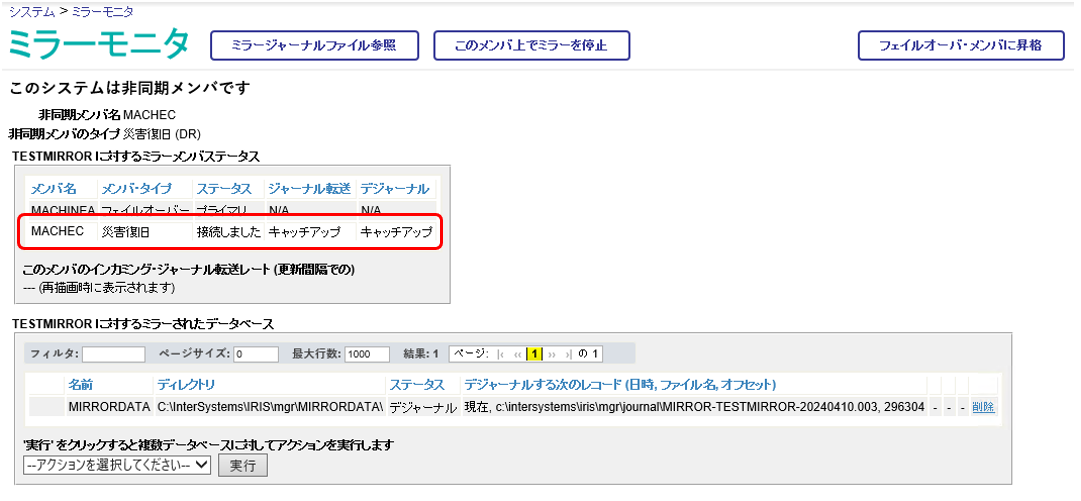Image resolution: width=1081 pixels, height=501 pixels.
Task: Go to last page pagination icon
Action: [x=567, y=354]
